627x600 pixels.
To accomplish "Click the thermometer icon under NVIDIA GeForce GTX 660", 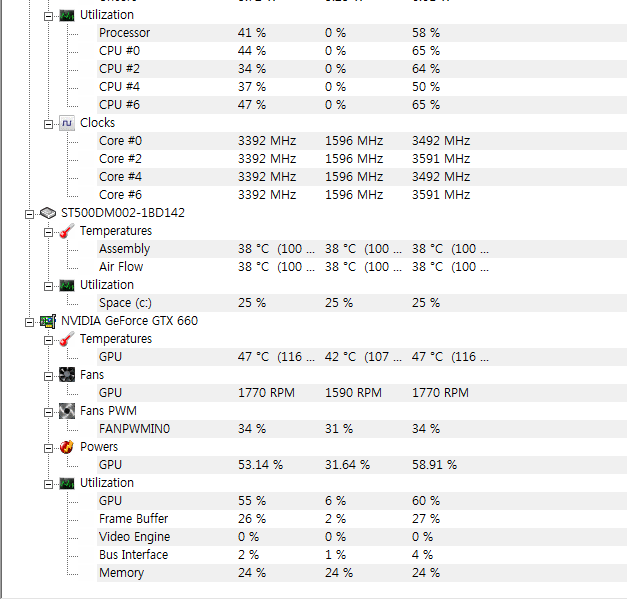I will pyautogui.click(x=67, y=340).
